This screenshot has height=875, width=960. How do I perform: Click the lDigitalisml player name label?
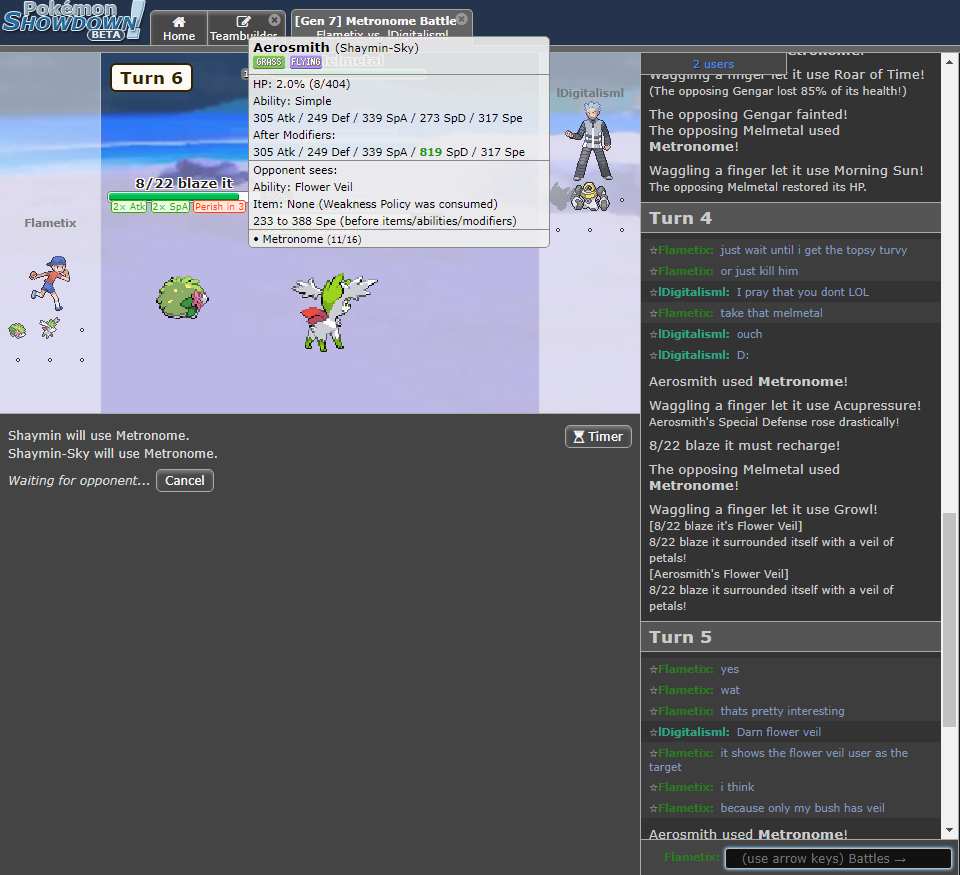point(590,93)
